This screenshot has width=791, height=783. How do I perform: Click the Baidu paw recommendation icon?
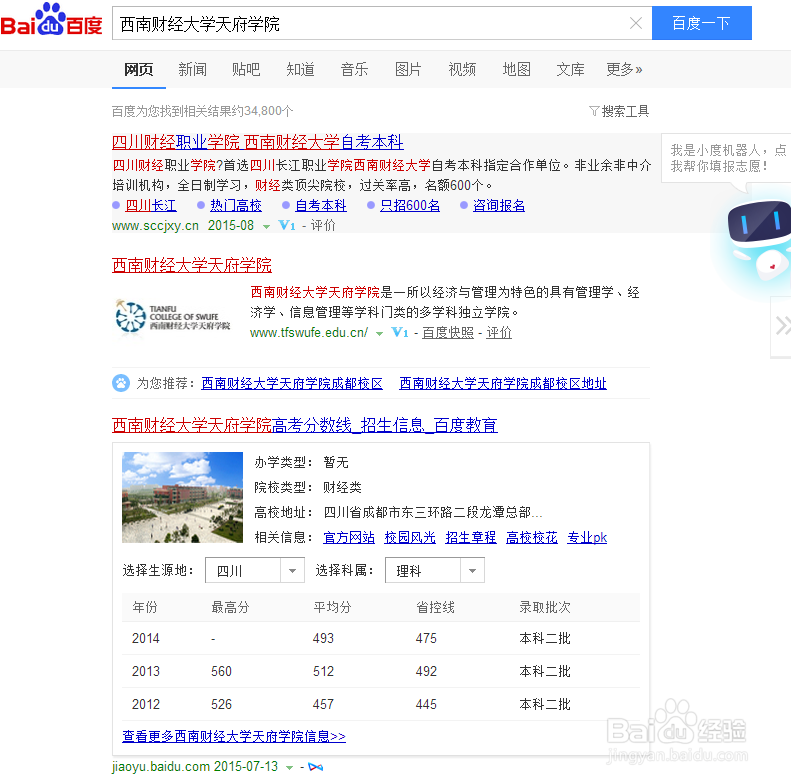pos(121,383)
